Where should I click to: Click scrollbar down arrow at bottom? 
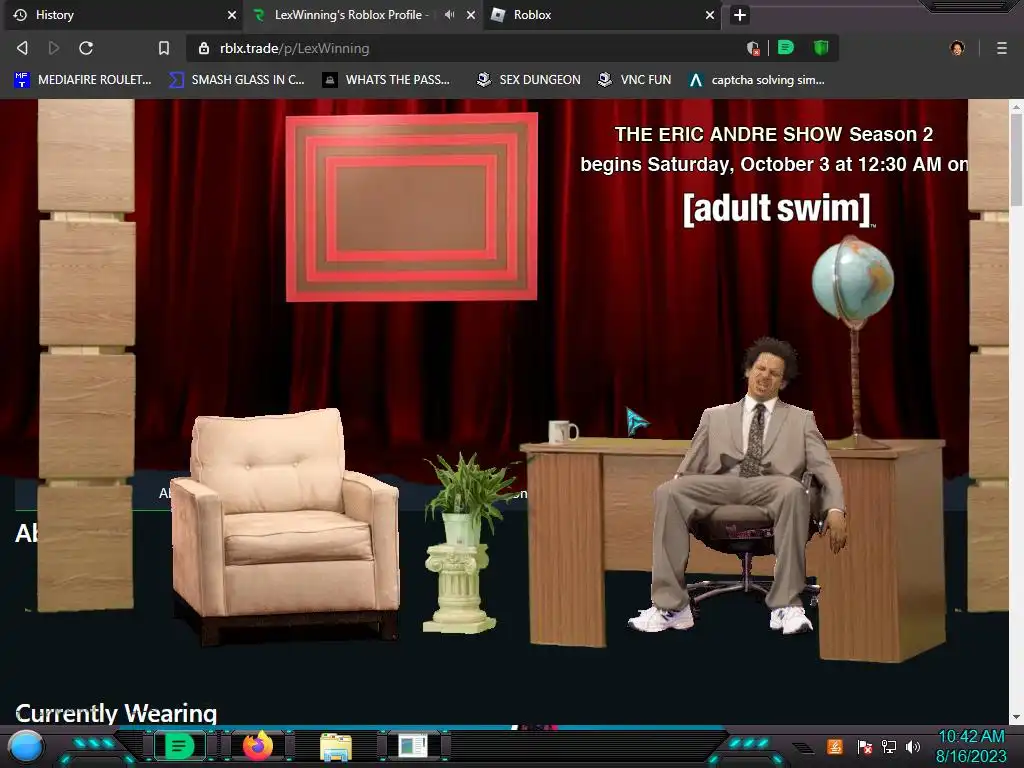pos(1016,718)
